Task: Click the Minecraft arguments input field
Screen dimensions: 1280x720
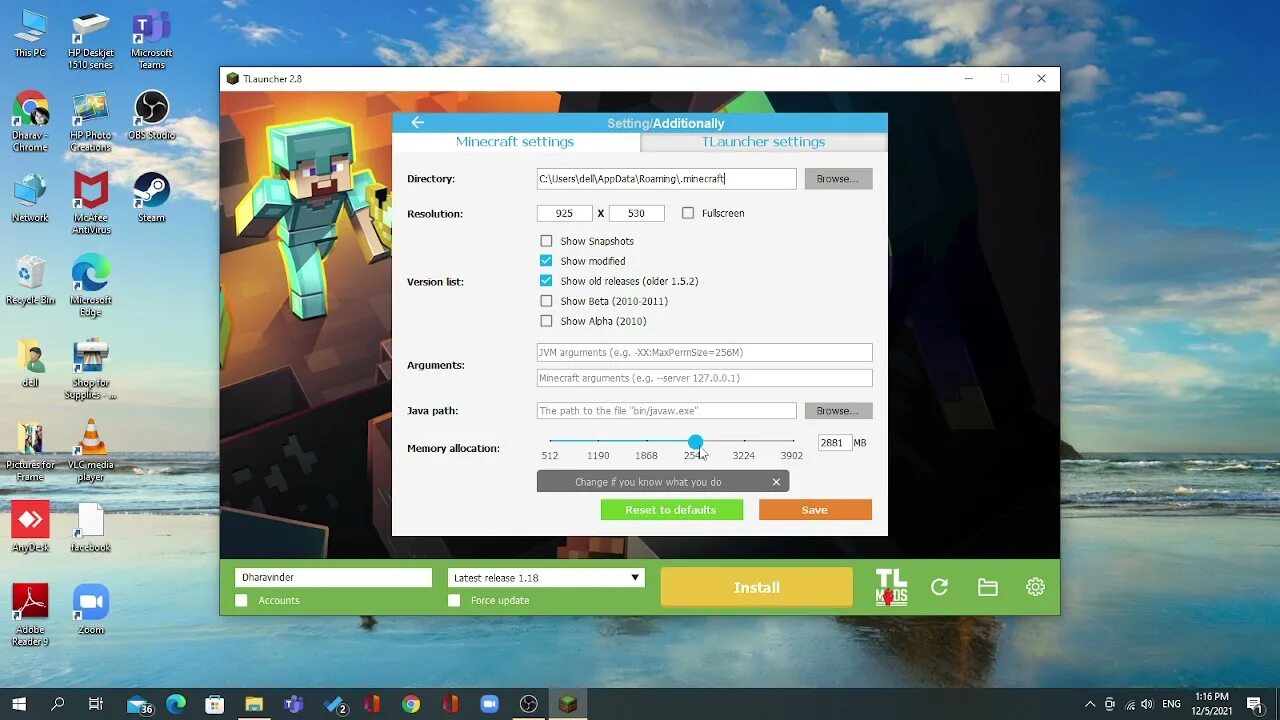Action: pos(704,378)
